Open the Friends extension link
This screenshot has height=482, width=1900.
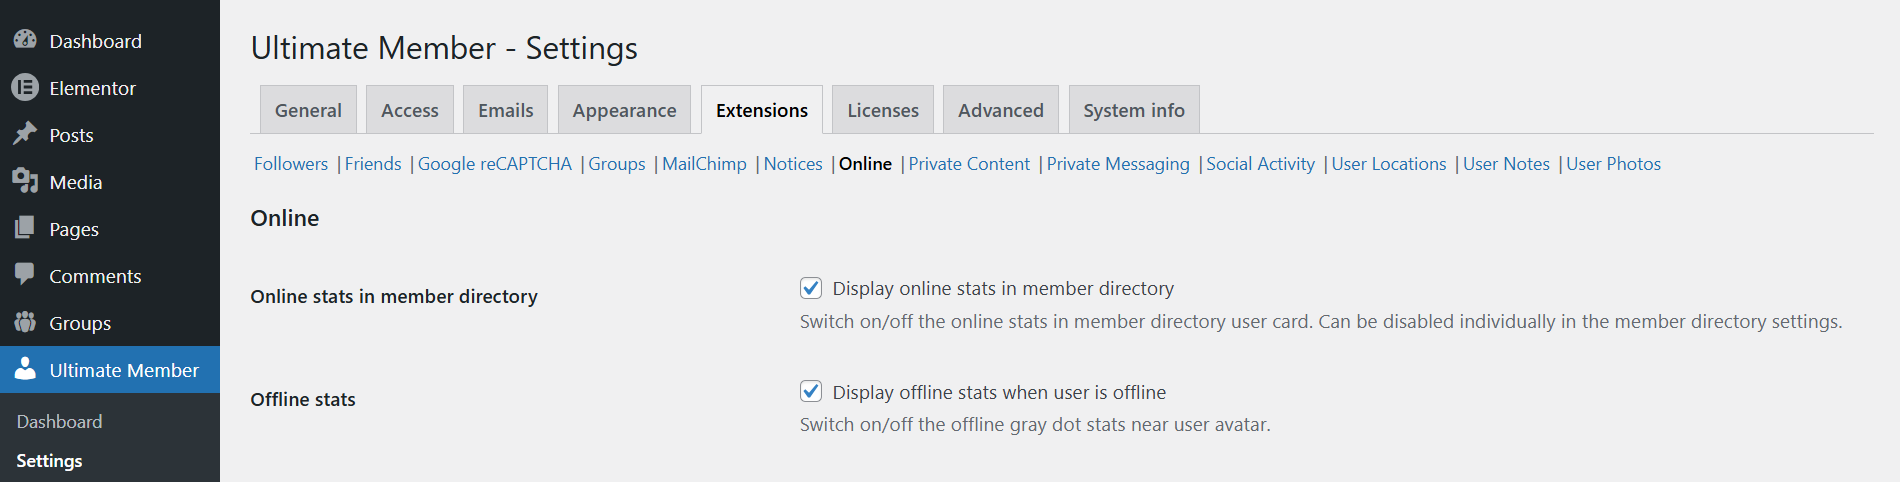click(373, 164)
